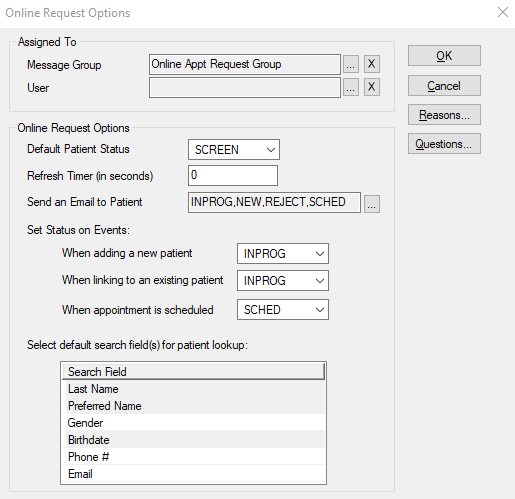Select the Gender search field row
The image size is (515, 499).
[193, 423]
